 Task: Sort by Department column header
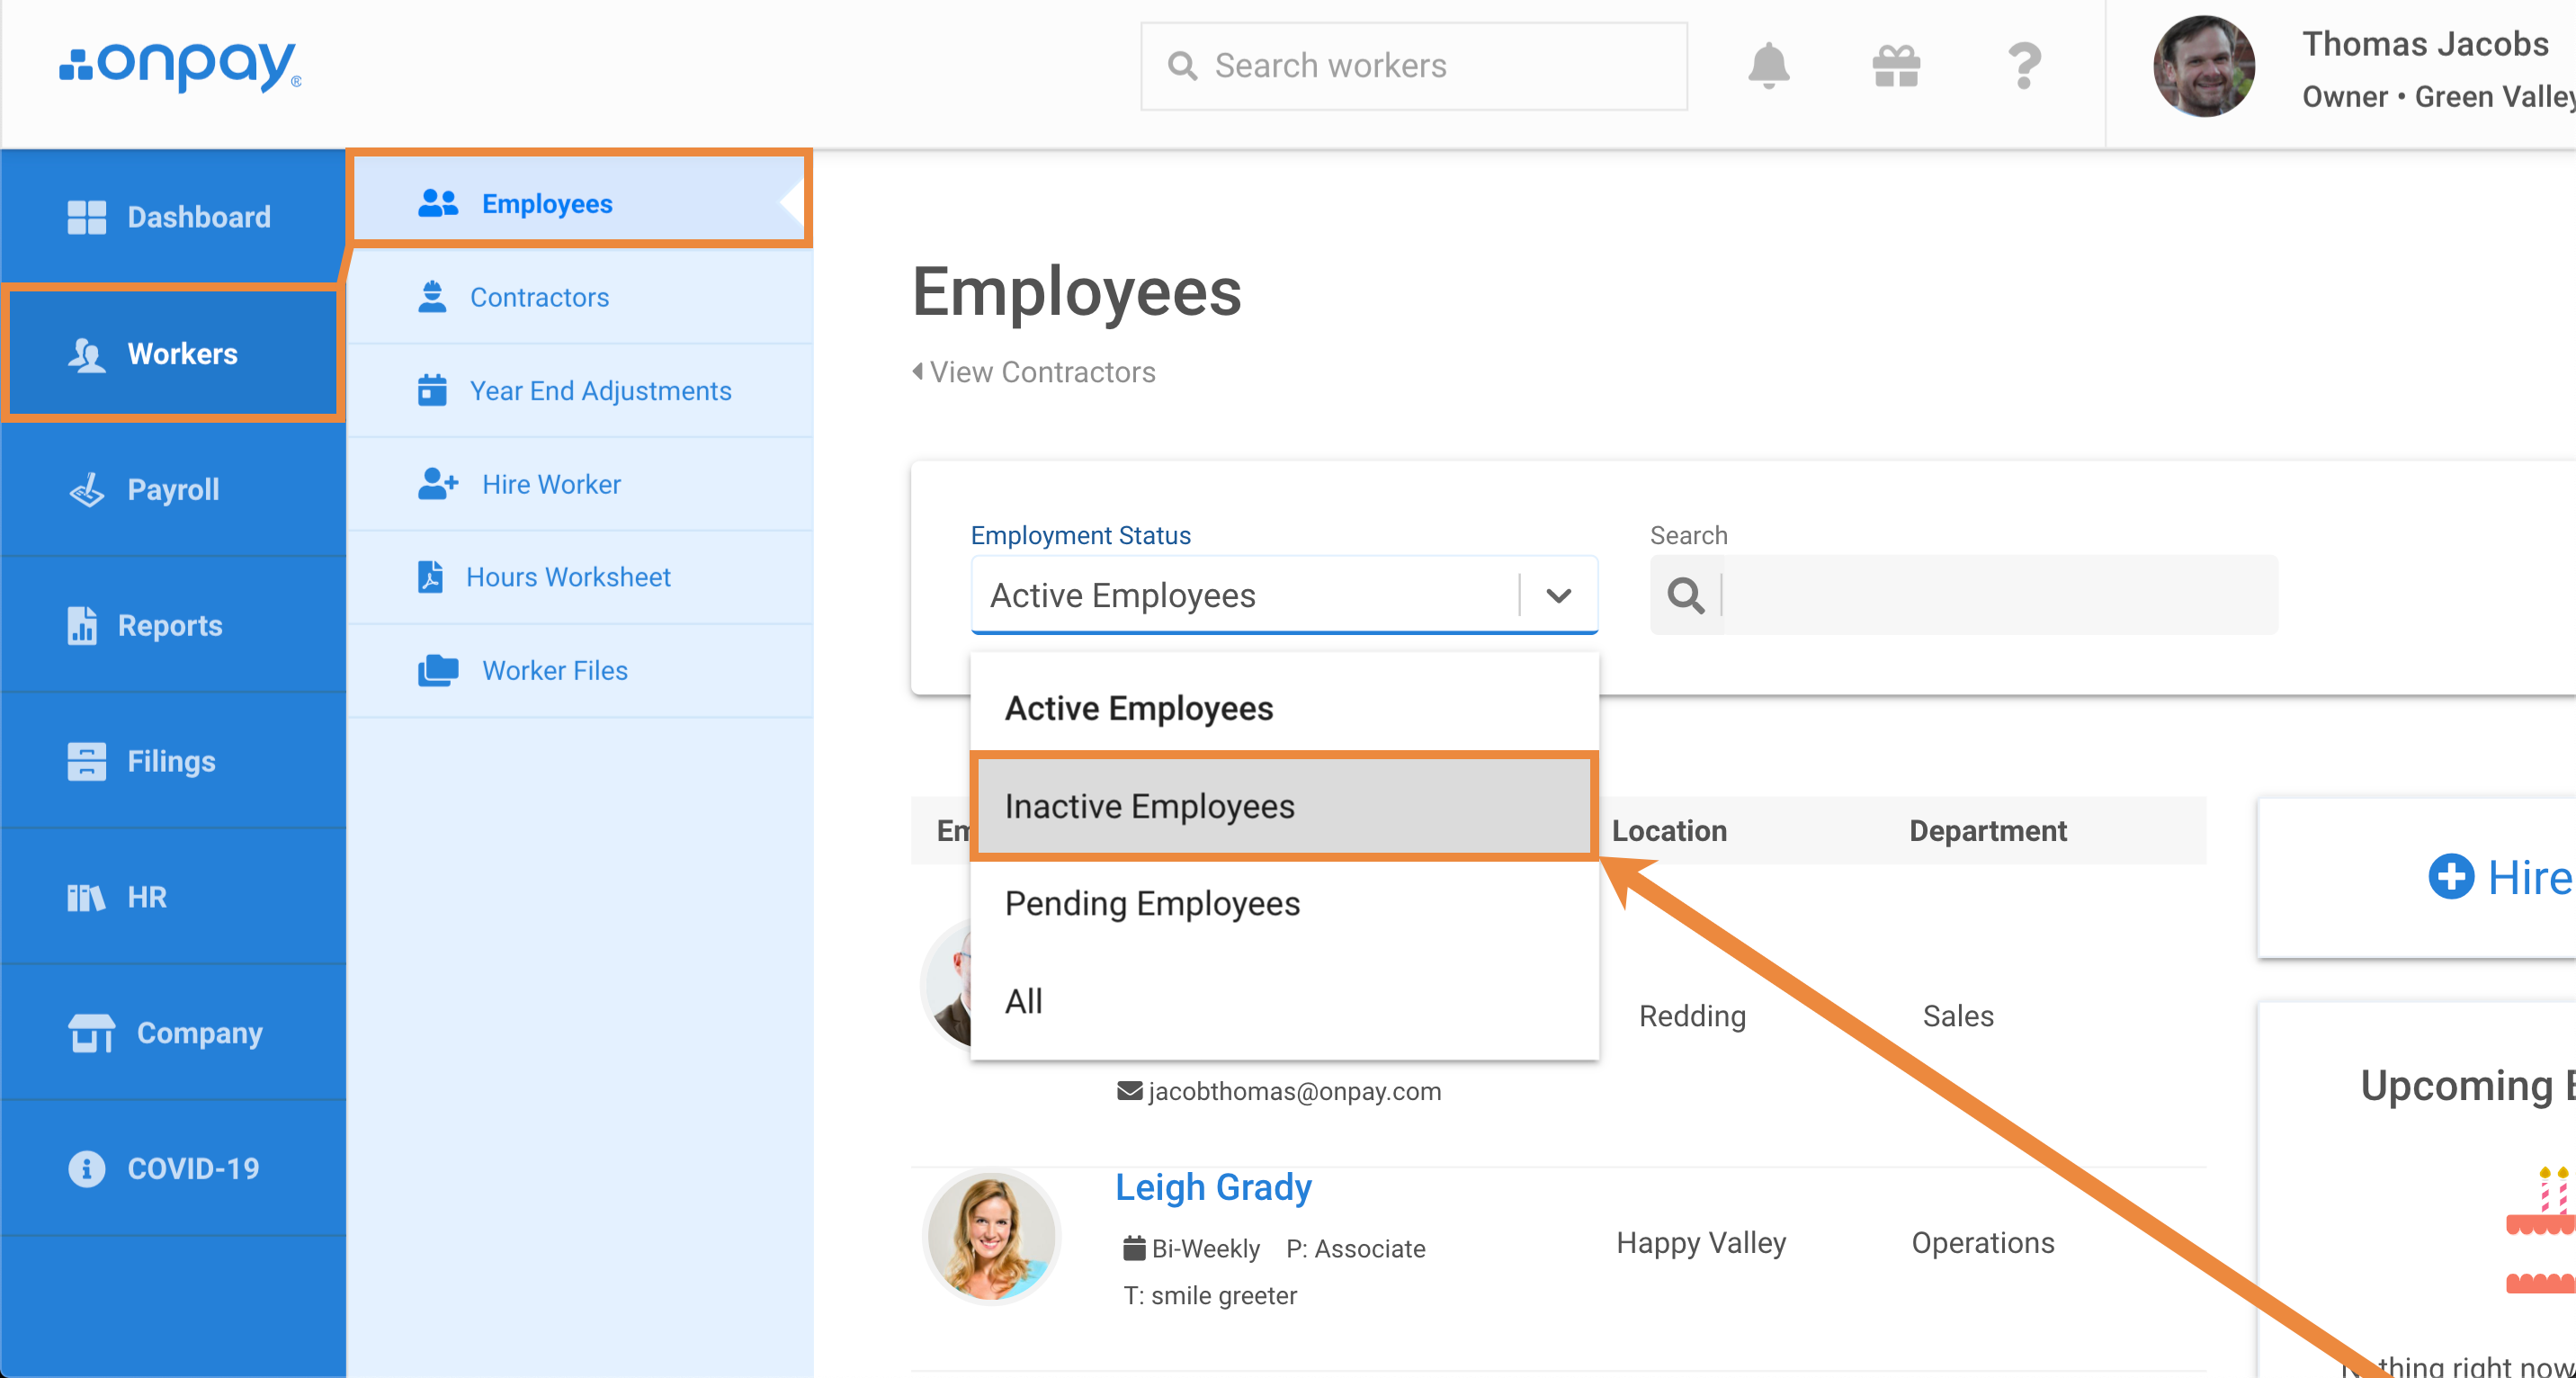(x=1987, y=831)
